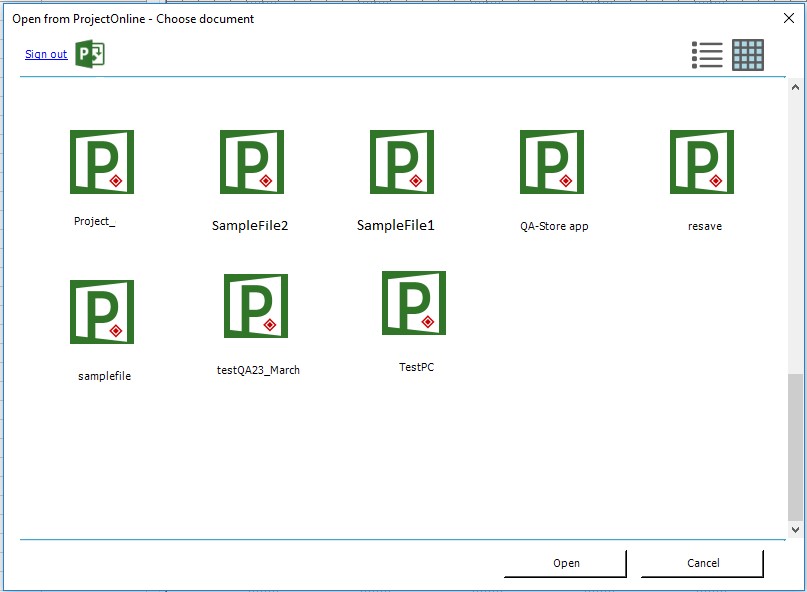Select the samplefile project icon
The image size is (807, 592).
point(102,312)
